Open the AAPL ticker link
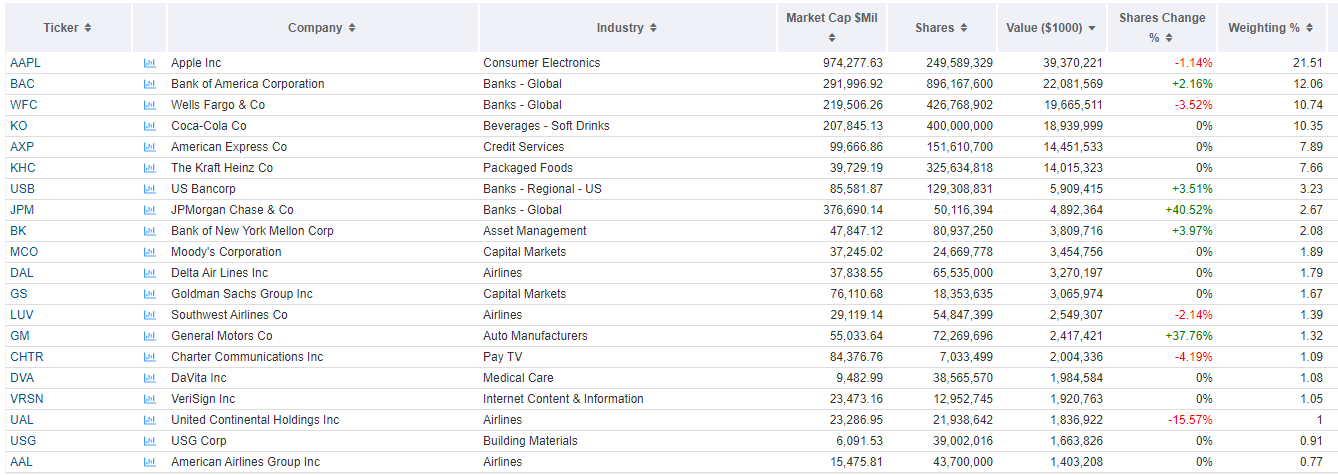1338x475 pixels. click(25, 63)
